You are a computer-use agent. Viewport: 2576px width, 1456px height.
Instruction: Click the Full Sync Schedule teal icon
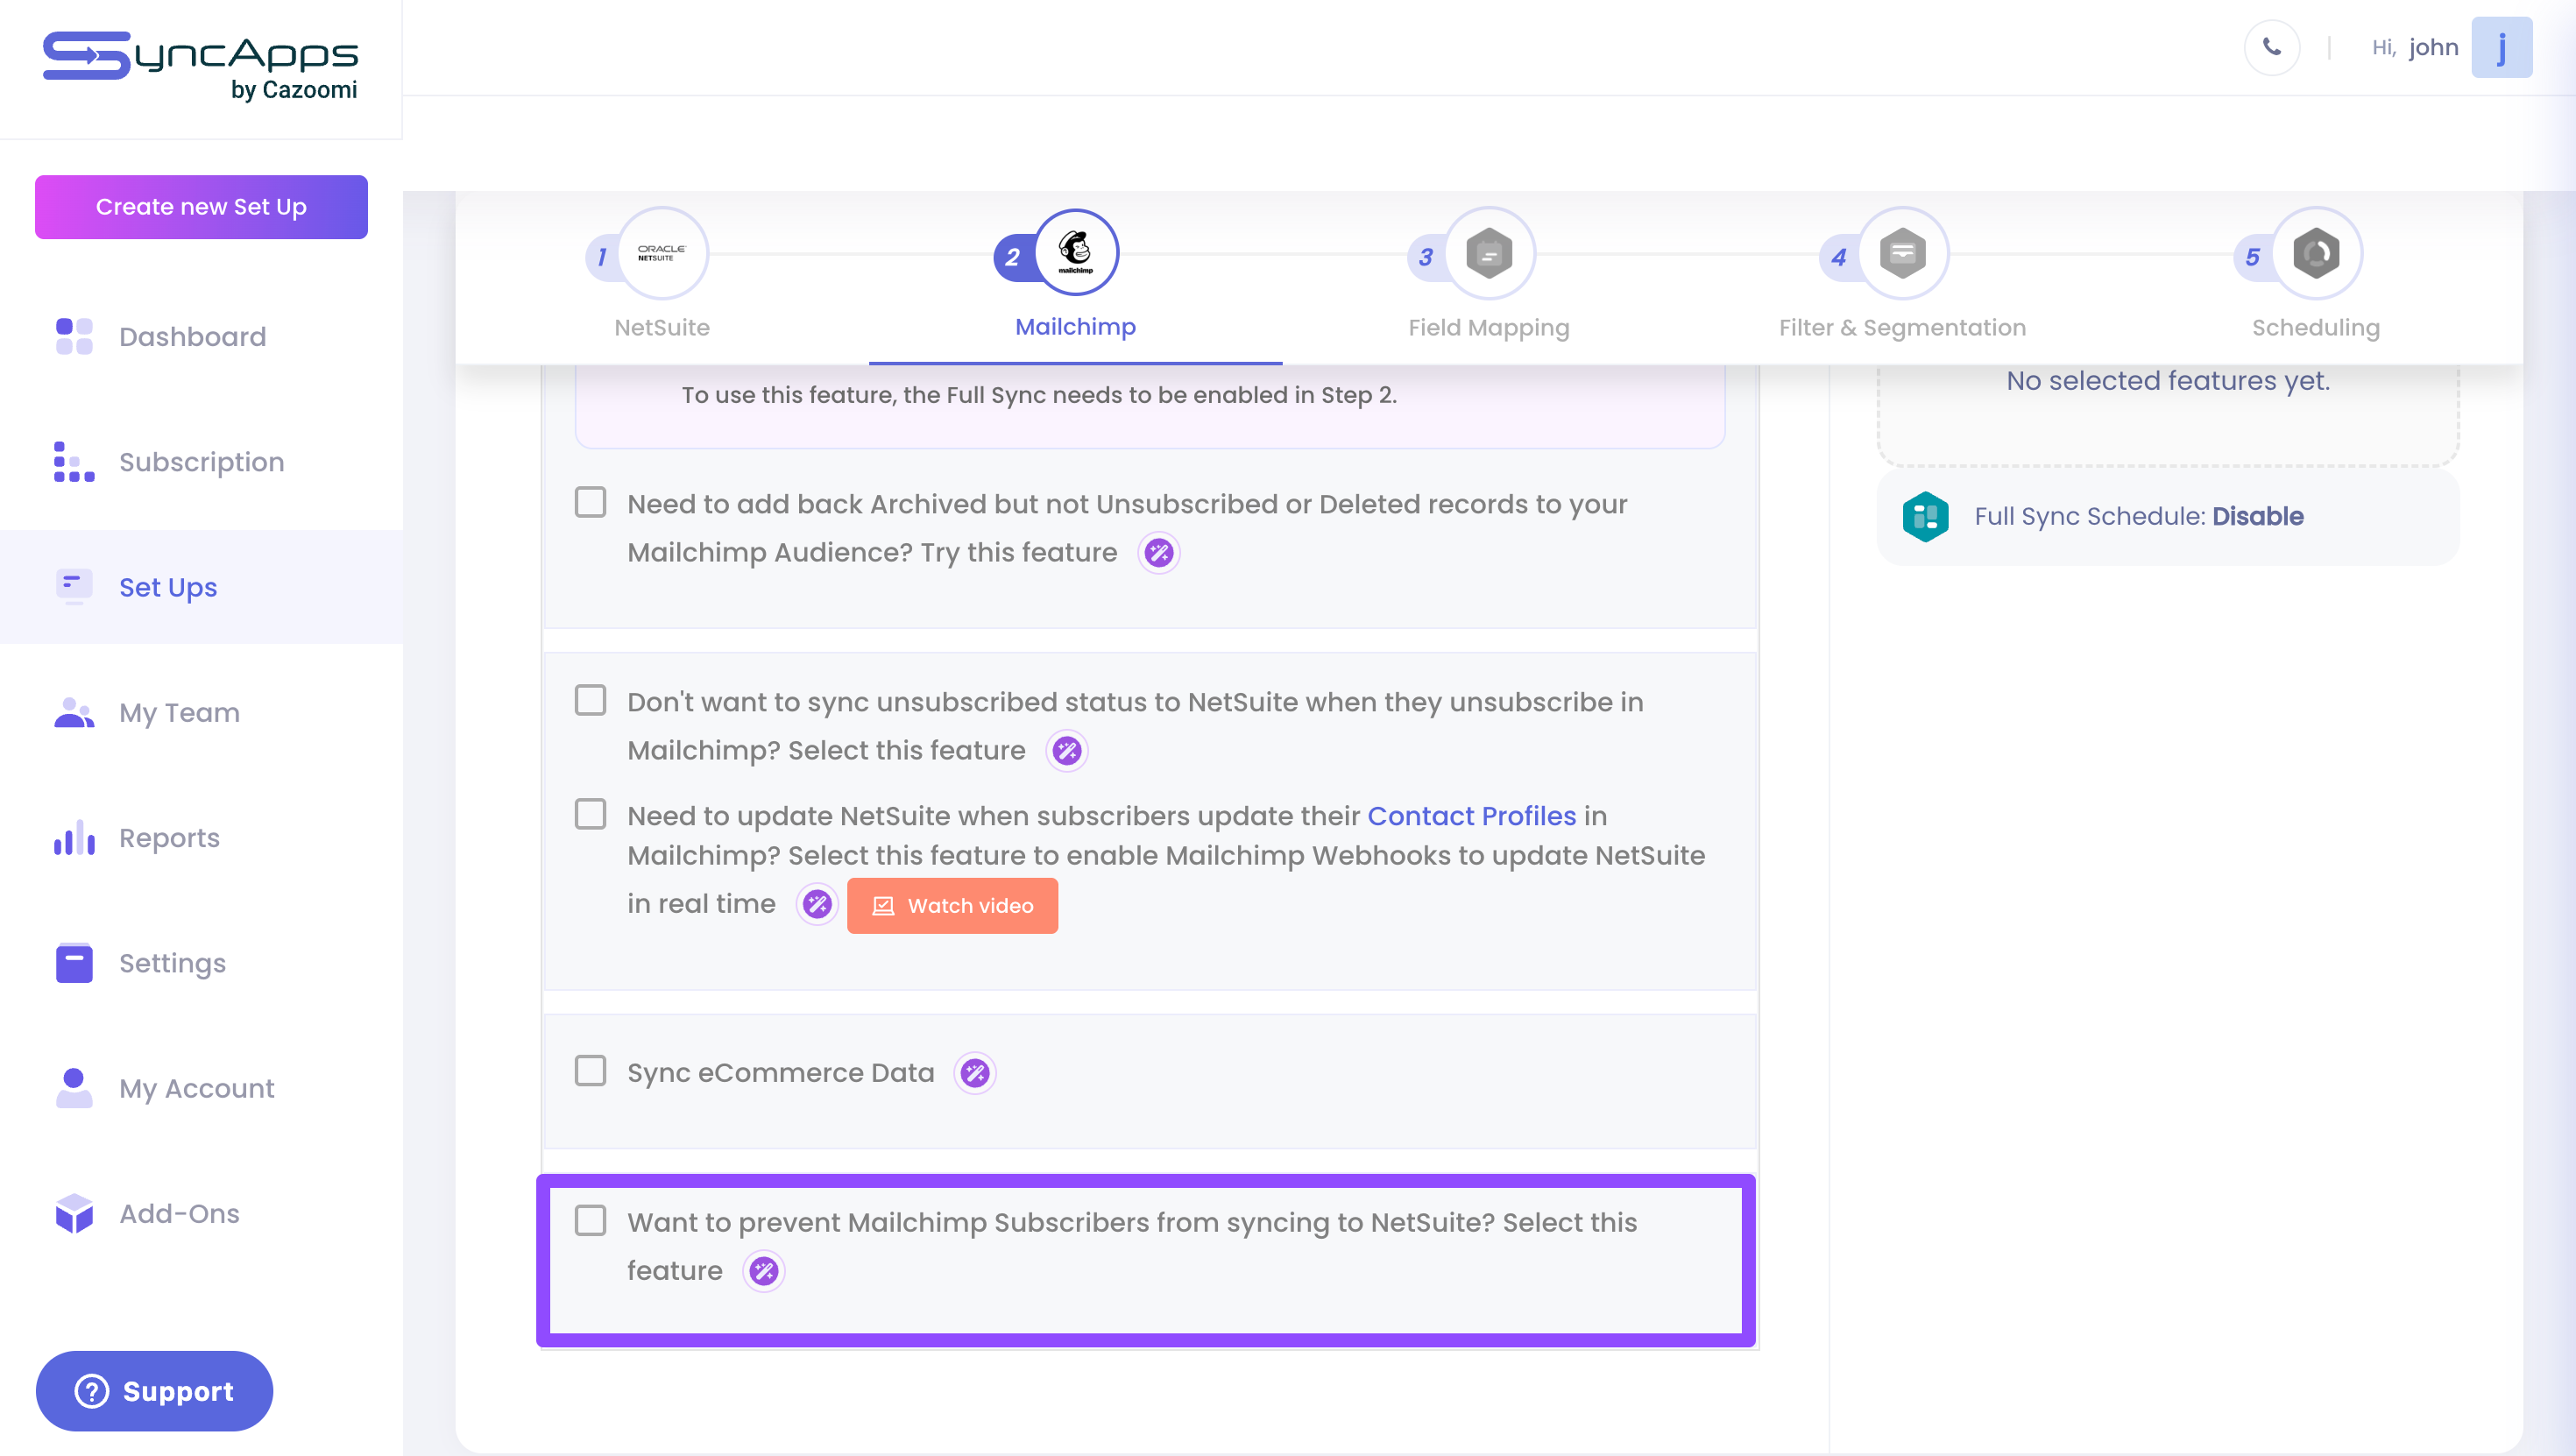(1925, 516)
